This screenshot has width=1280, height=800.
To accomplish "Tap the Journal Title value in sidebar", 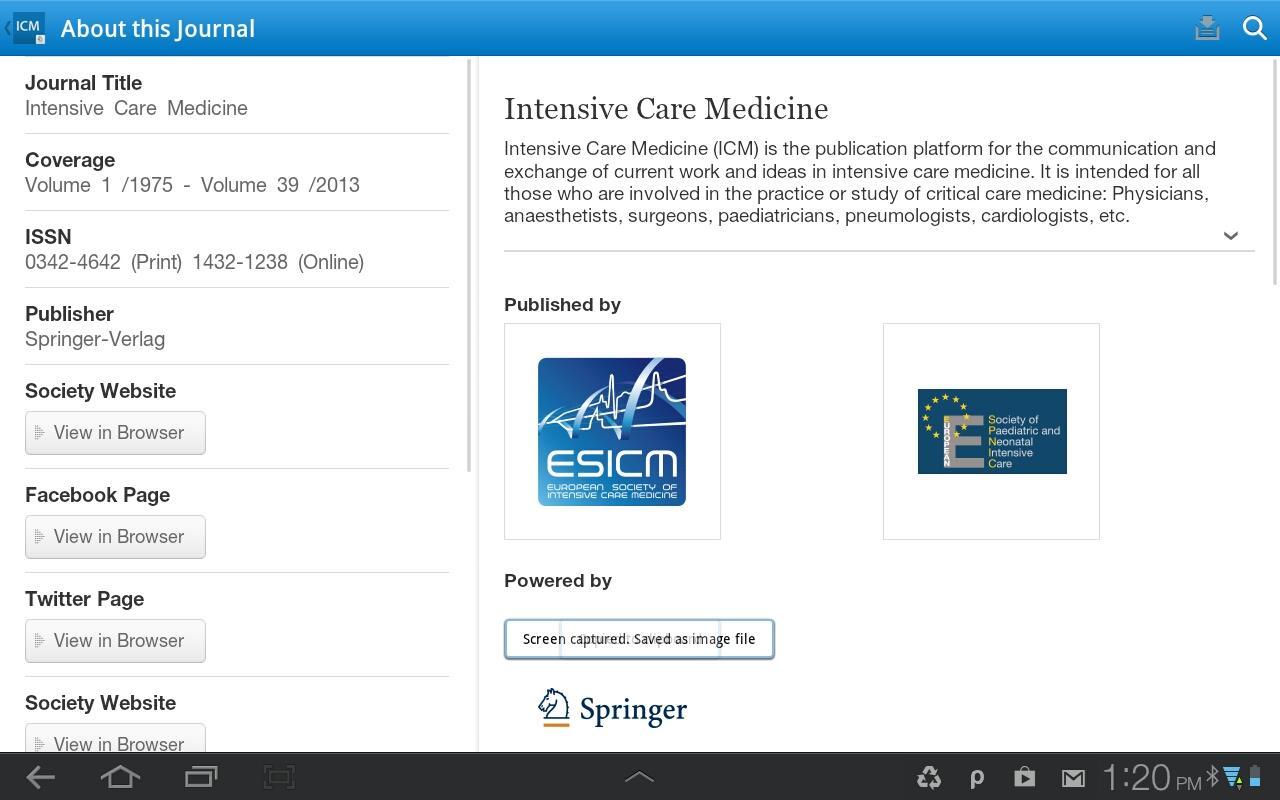I will (x=136, y=108).
